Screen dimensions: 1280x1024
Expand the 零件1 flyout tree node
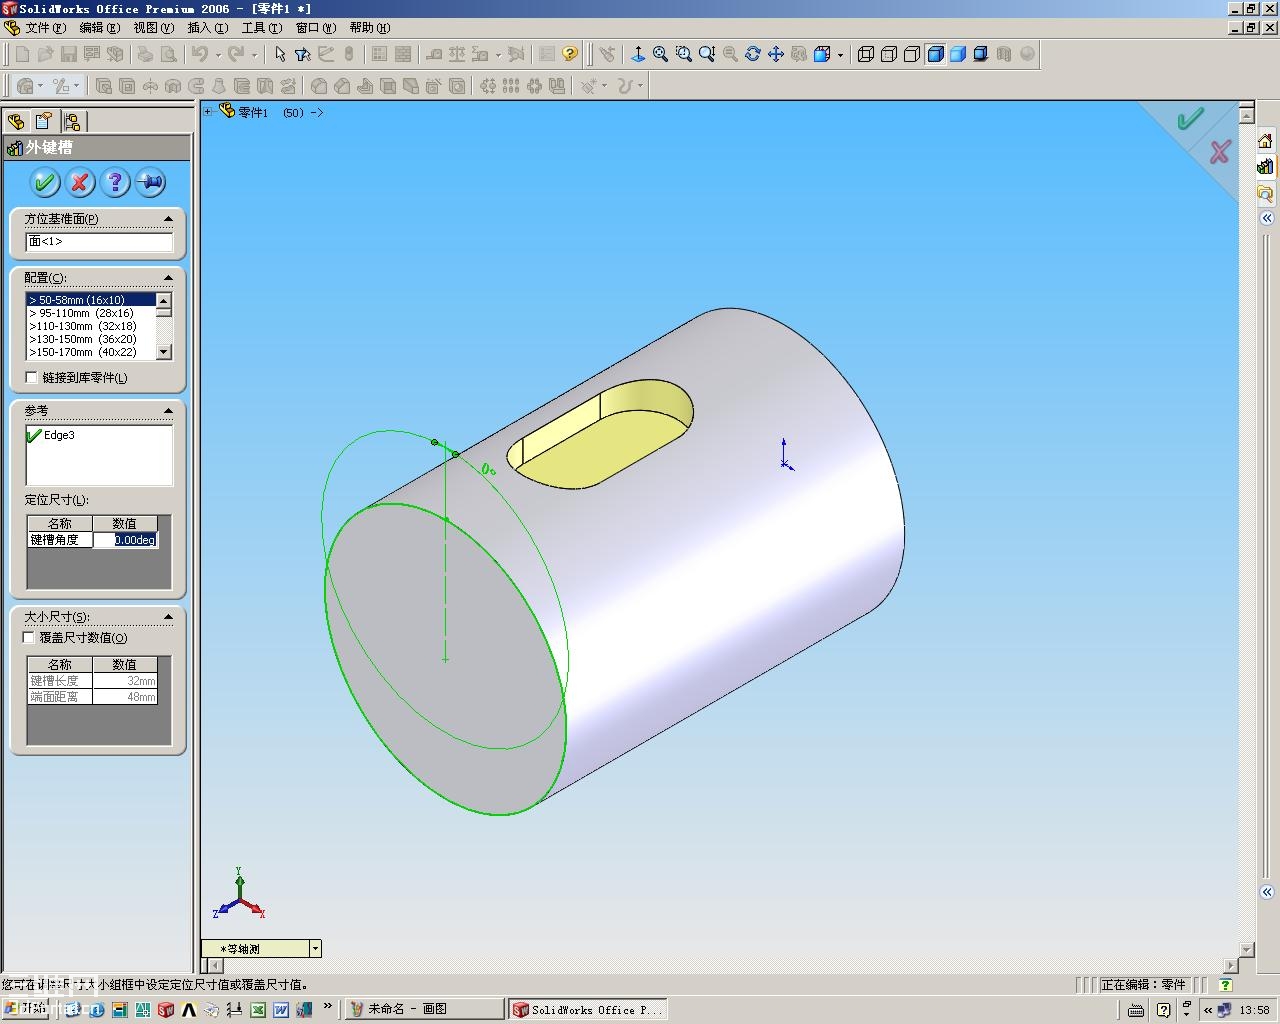[208, 112]
